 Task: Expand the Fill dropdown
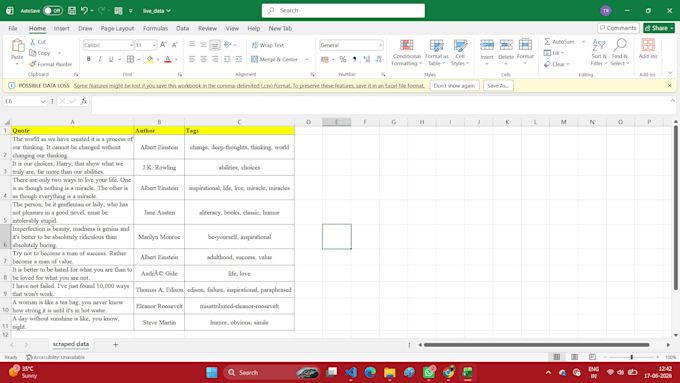[x=562, y=53]
